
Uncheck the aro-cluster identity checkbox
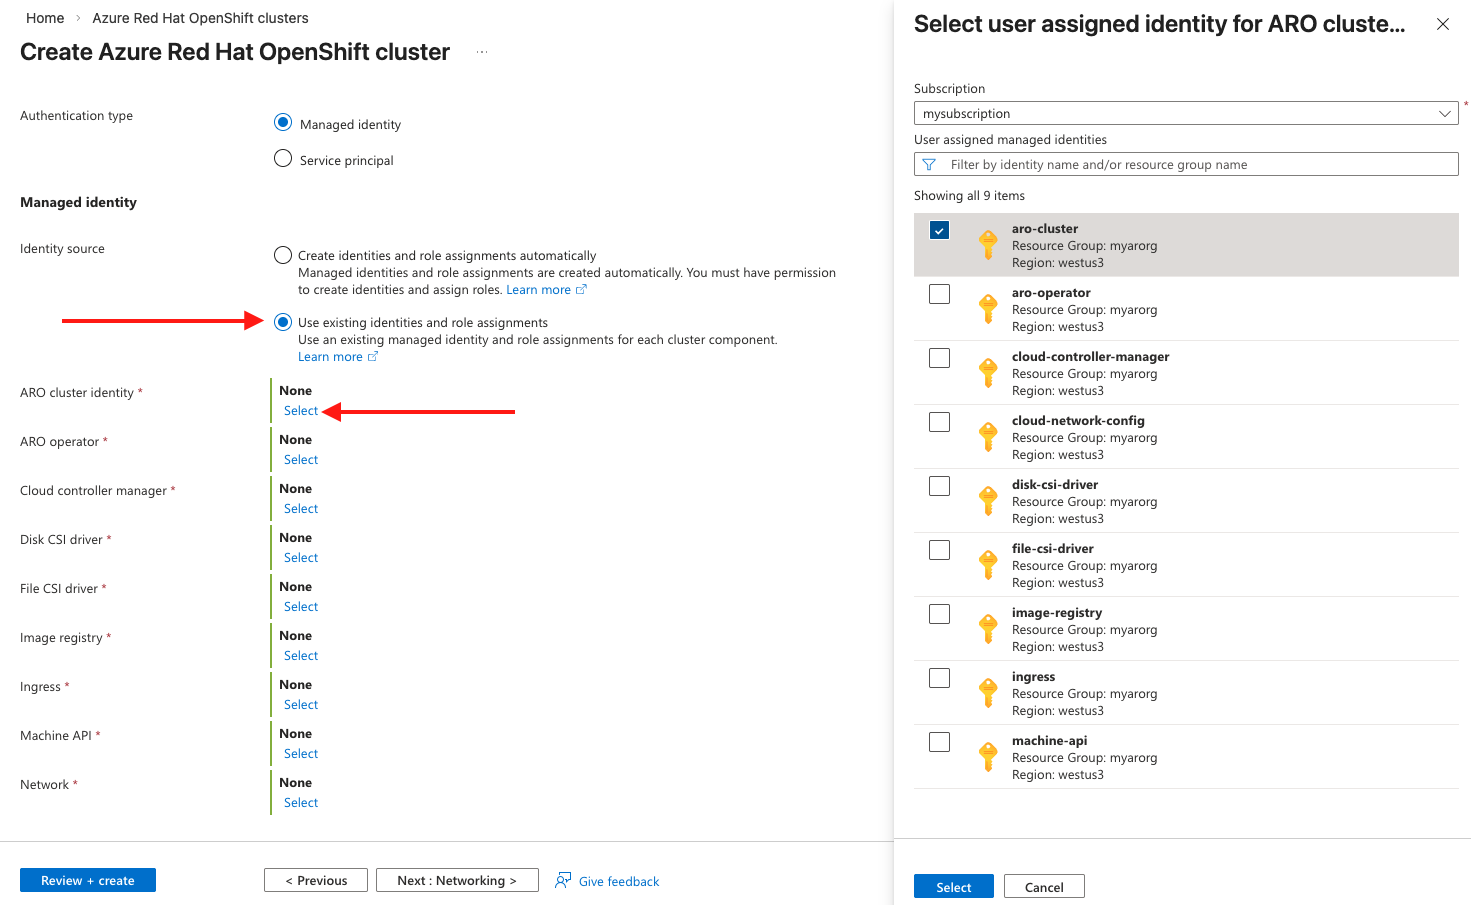(939, 230)
